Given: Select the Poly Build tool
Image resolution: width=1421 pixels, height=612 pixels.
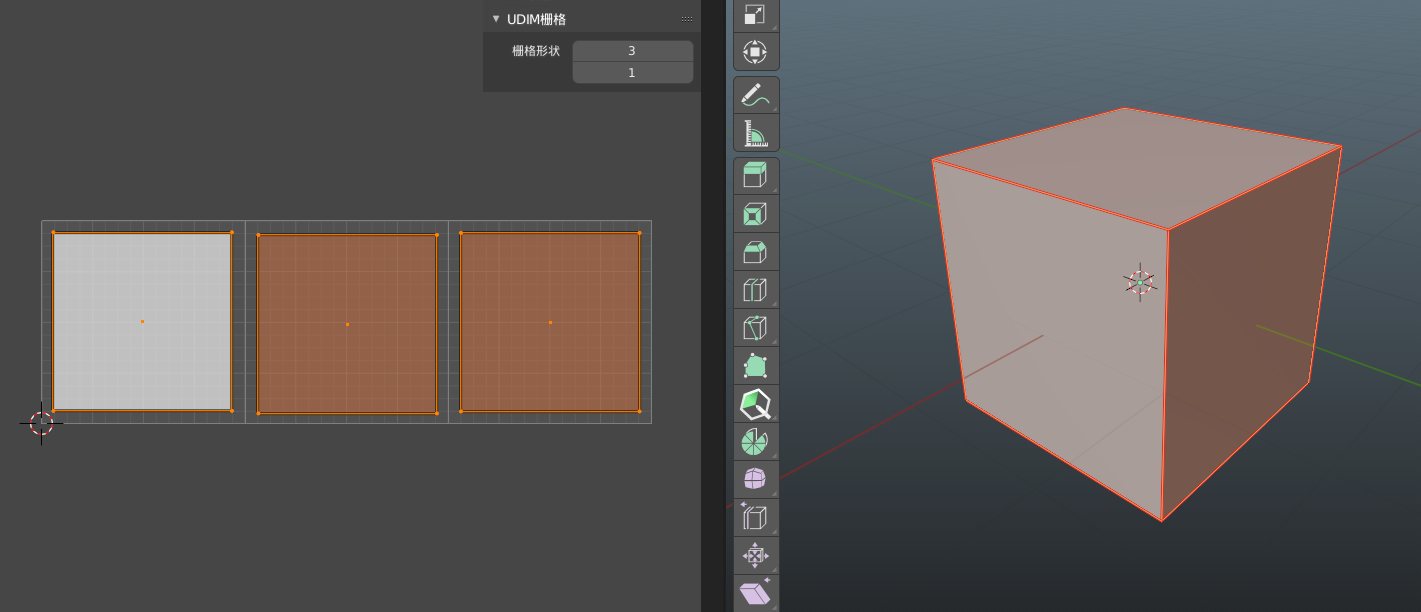Looking at the screenshot, I should tap(755, 365).
